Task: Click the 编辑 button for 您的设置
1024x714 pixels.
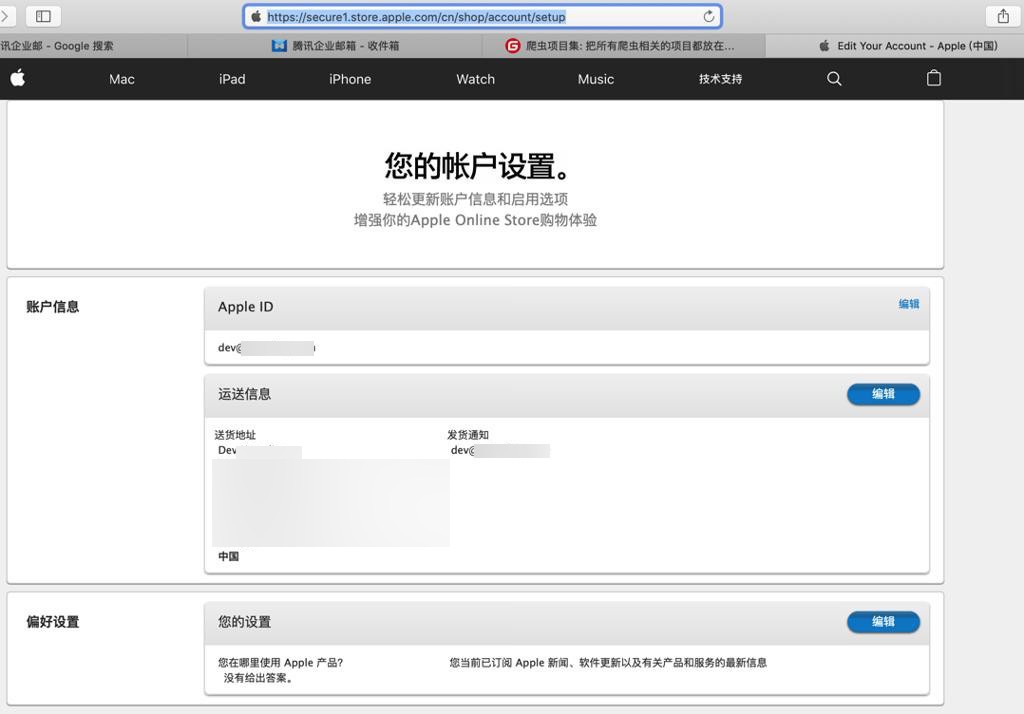Action: click(883, 622)
